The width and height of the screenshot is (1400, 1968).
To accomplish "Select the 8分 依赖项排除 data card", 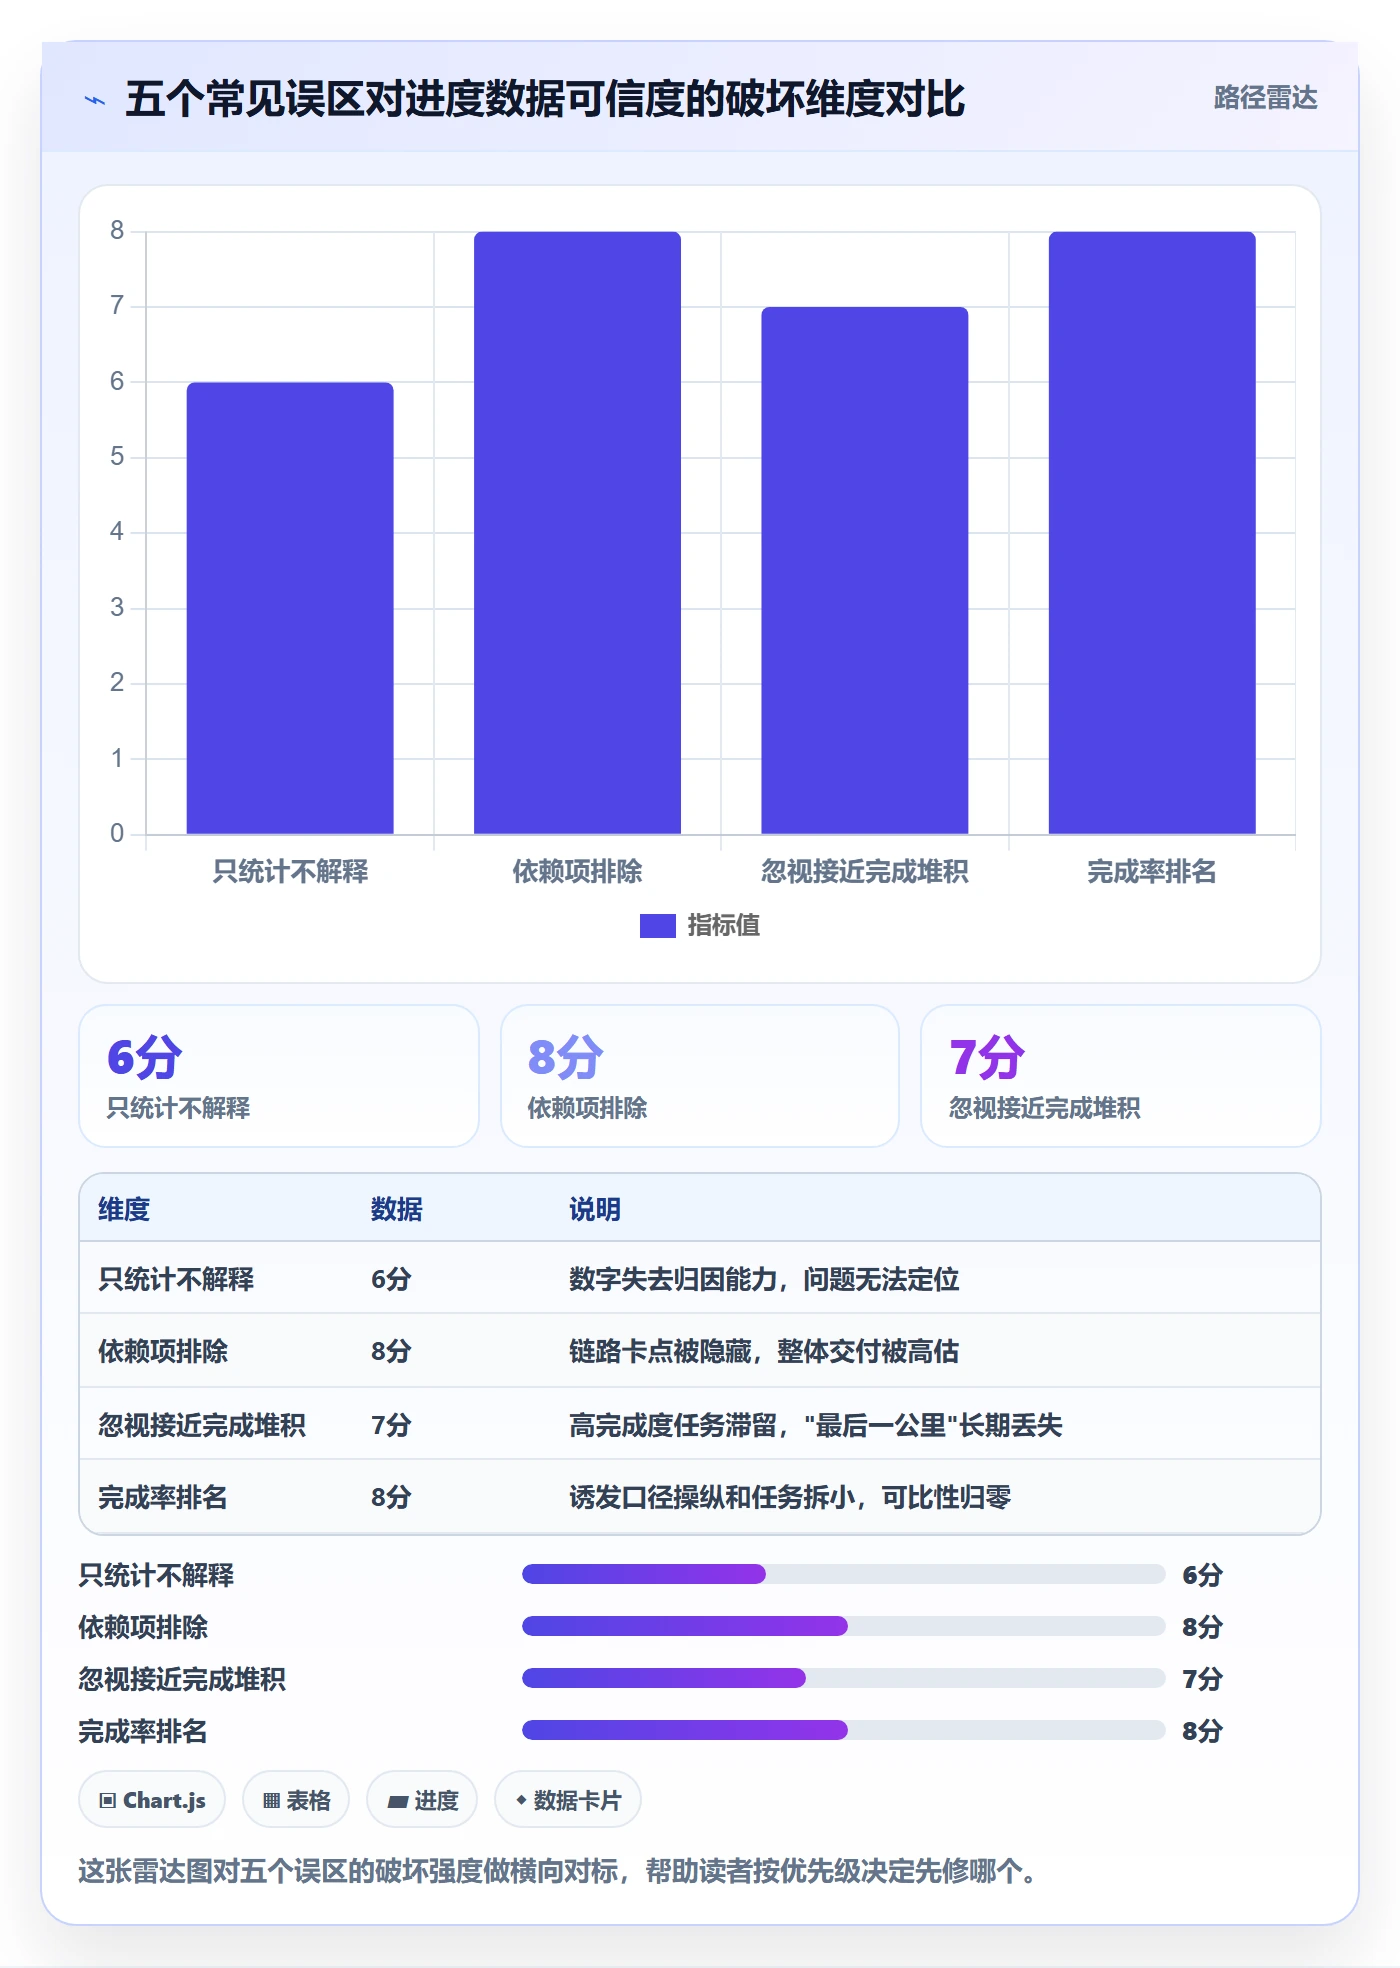I will [x=700, y=1076].
